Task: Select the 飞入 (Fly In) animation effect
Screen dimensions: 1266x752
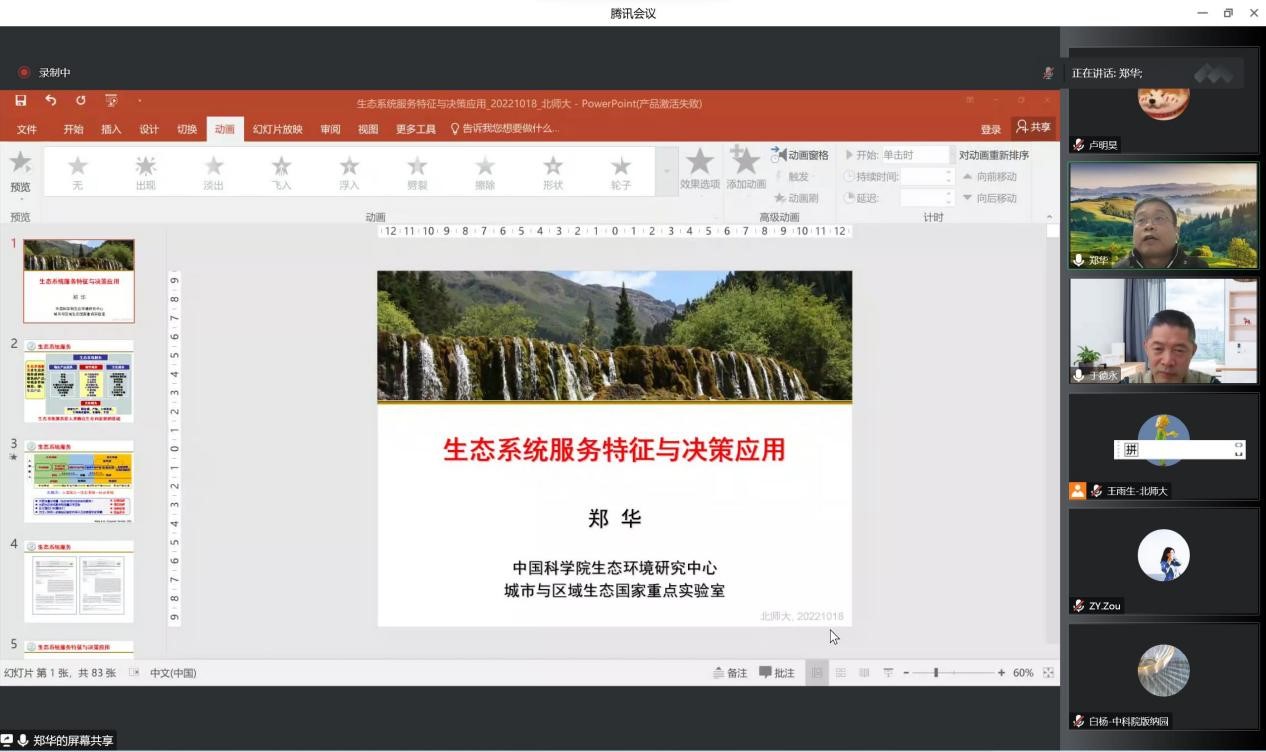Action: [x=281, y=170]
